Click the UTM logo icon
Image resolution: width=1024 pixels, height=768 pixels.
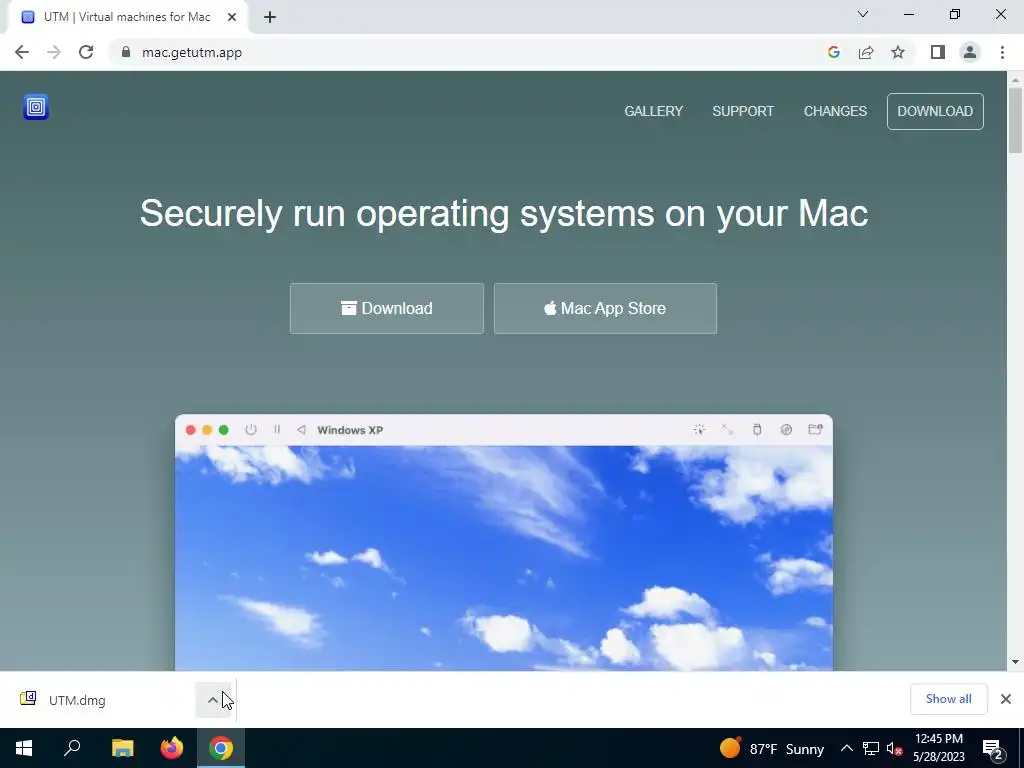(36, 107)
